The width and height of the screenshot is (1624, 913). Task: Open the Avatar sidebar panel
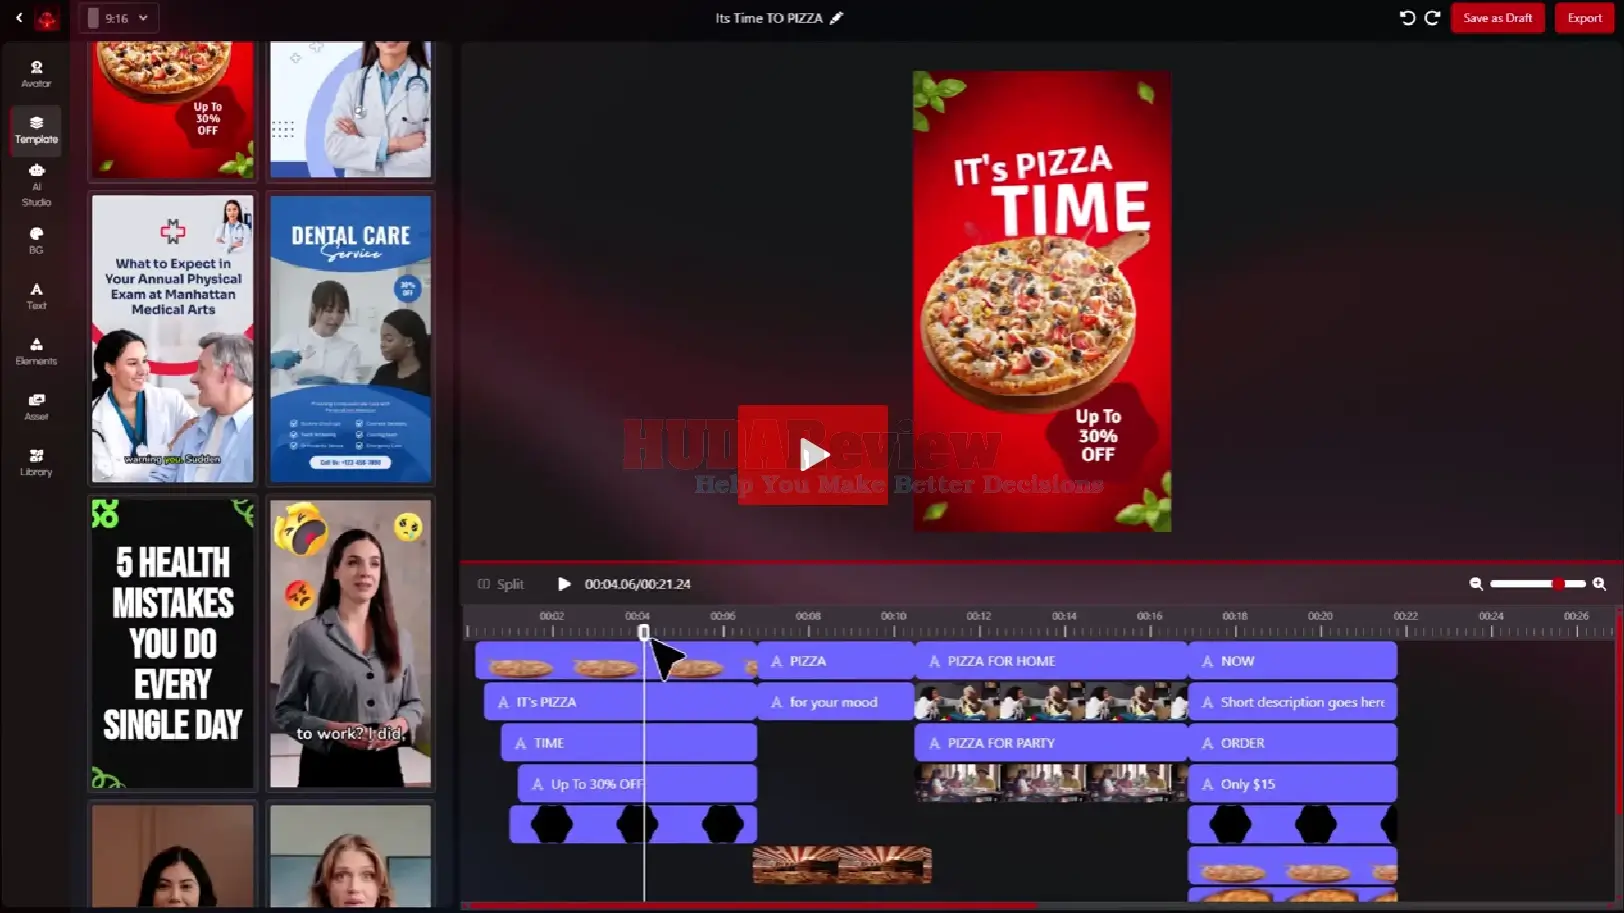[x=36, y=74]
